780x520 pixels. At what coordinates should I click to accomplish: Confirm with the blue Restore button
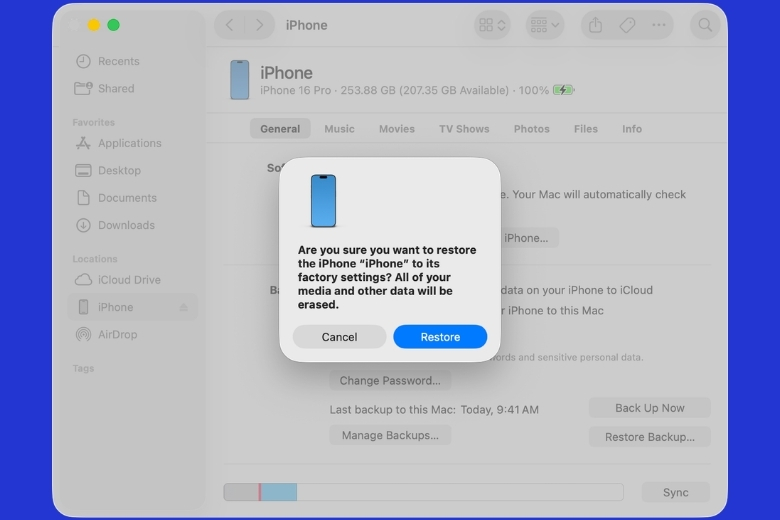(440, 337)
